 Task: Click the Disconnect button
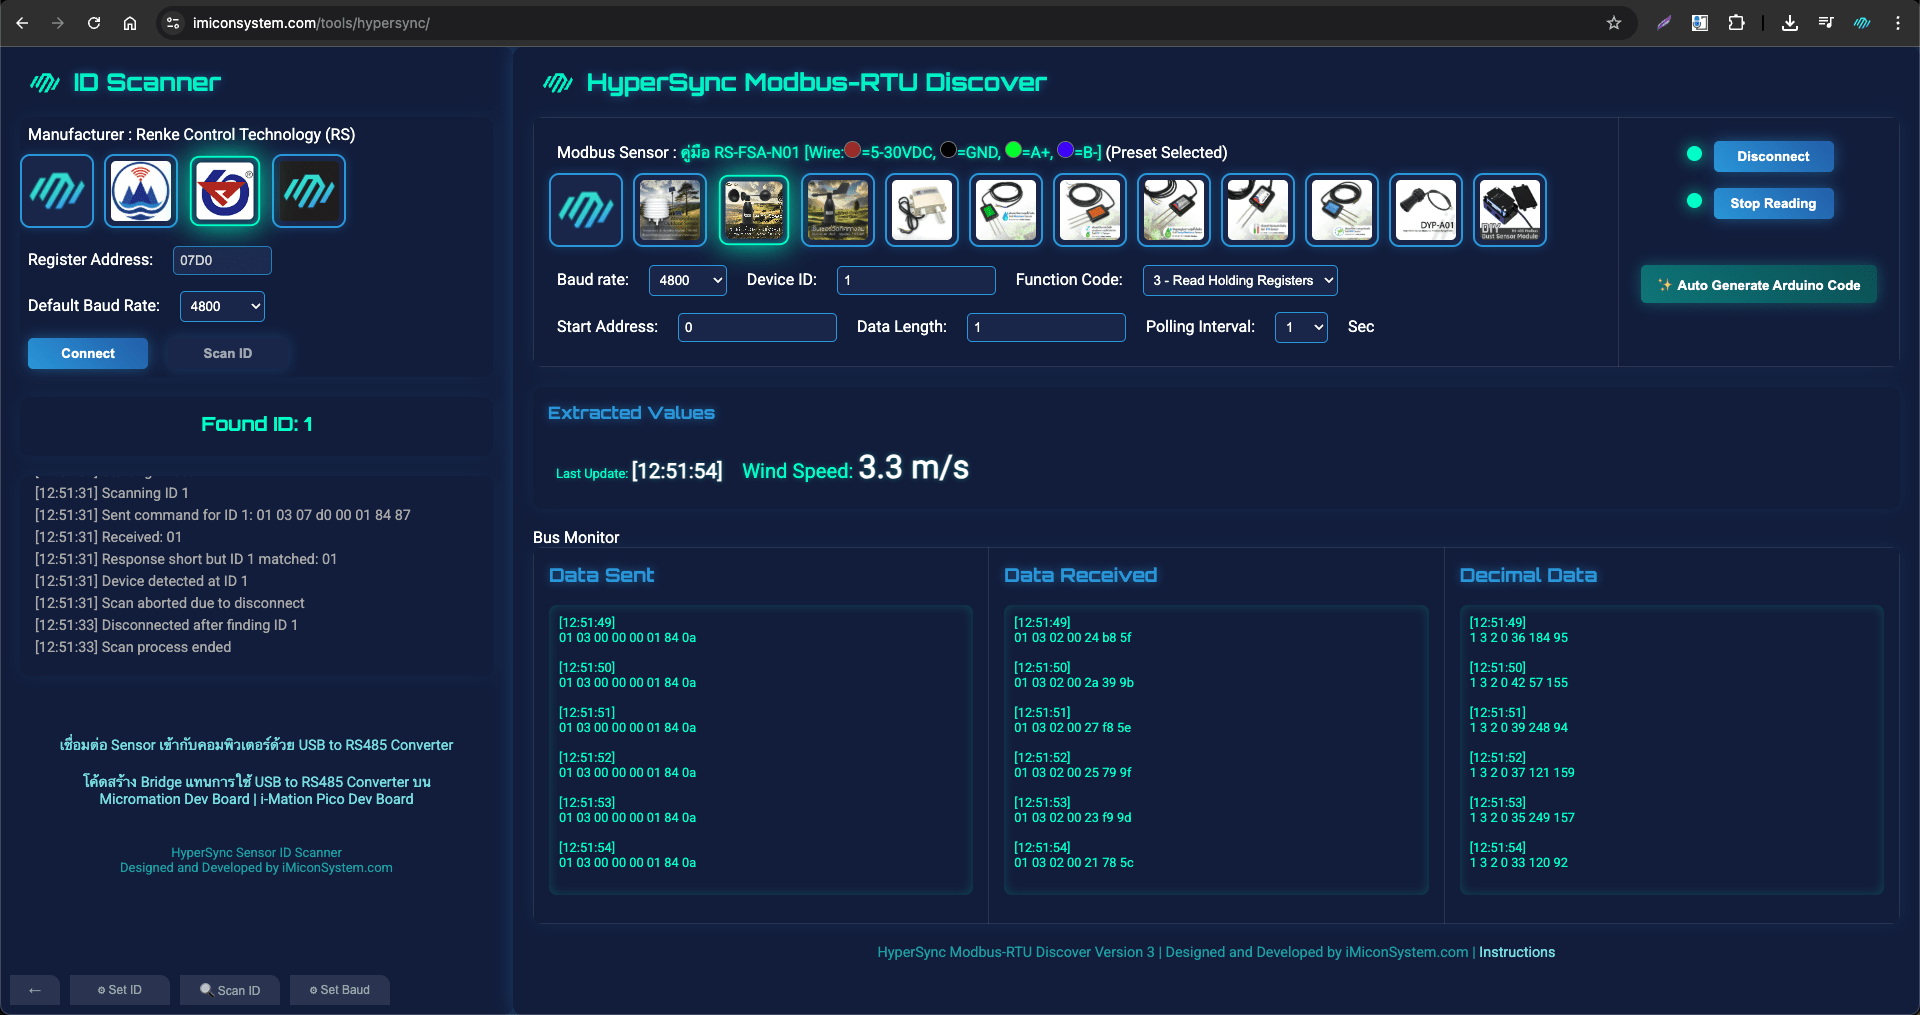1773,157
